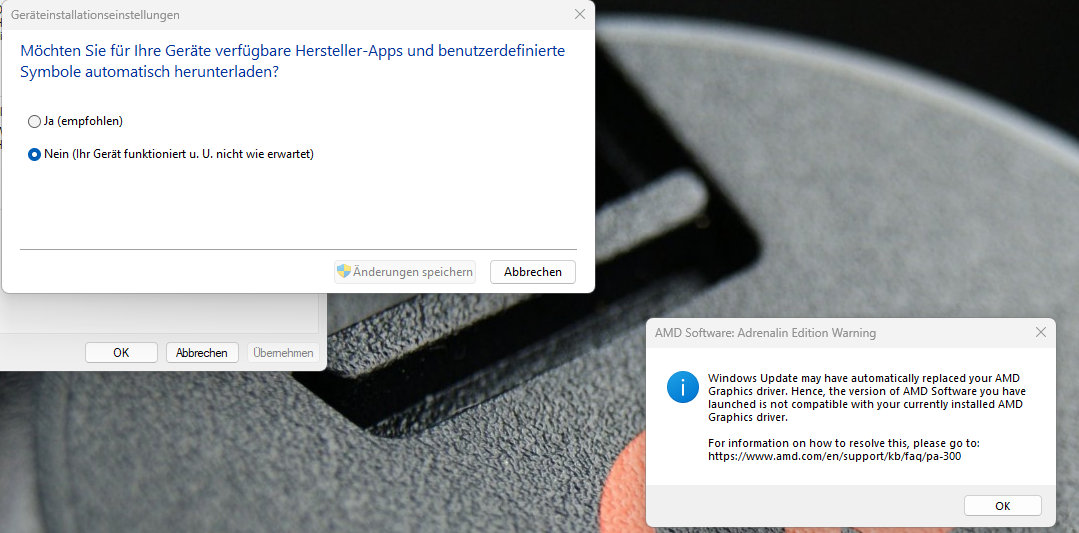
Task: Cancel the Geräteinstallationseinstellungen dialog with Abbrechen
Action: [x=533, y=272]
